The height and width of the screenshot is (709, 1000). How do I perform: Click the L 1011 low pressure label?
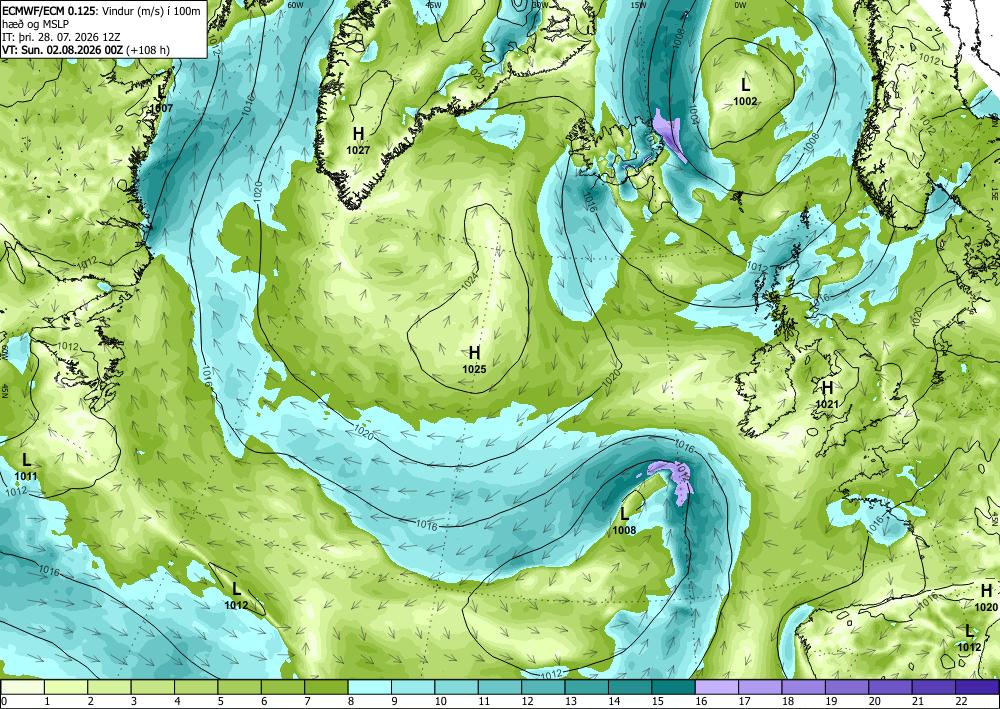click(26, 467)
